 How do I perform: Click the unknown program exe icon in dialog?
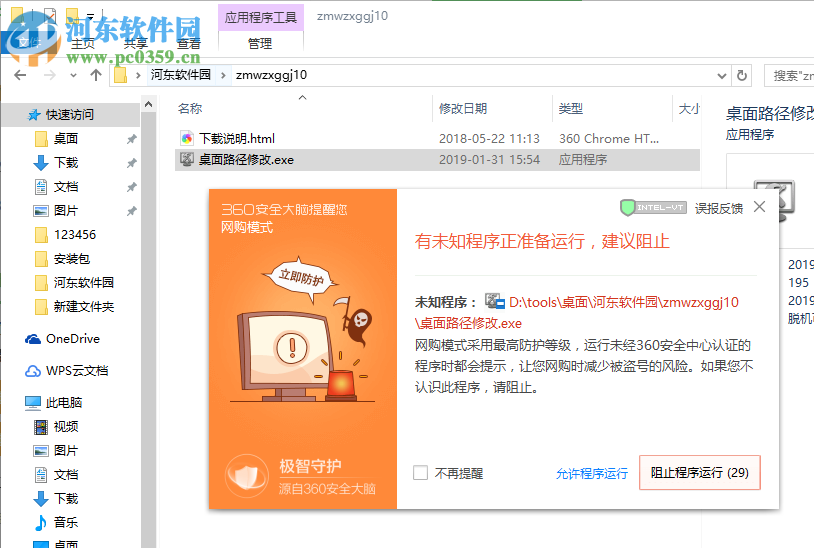click(494, 301)
